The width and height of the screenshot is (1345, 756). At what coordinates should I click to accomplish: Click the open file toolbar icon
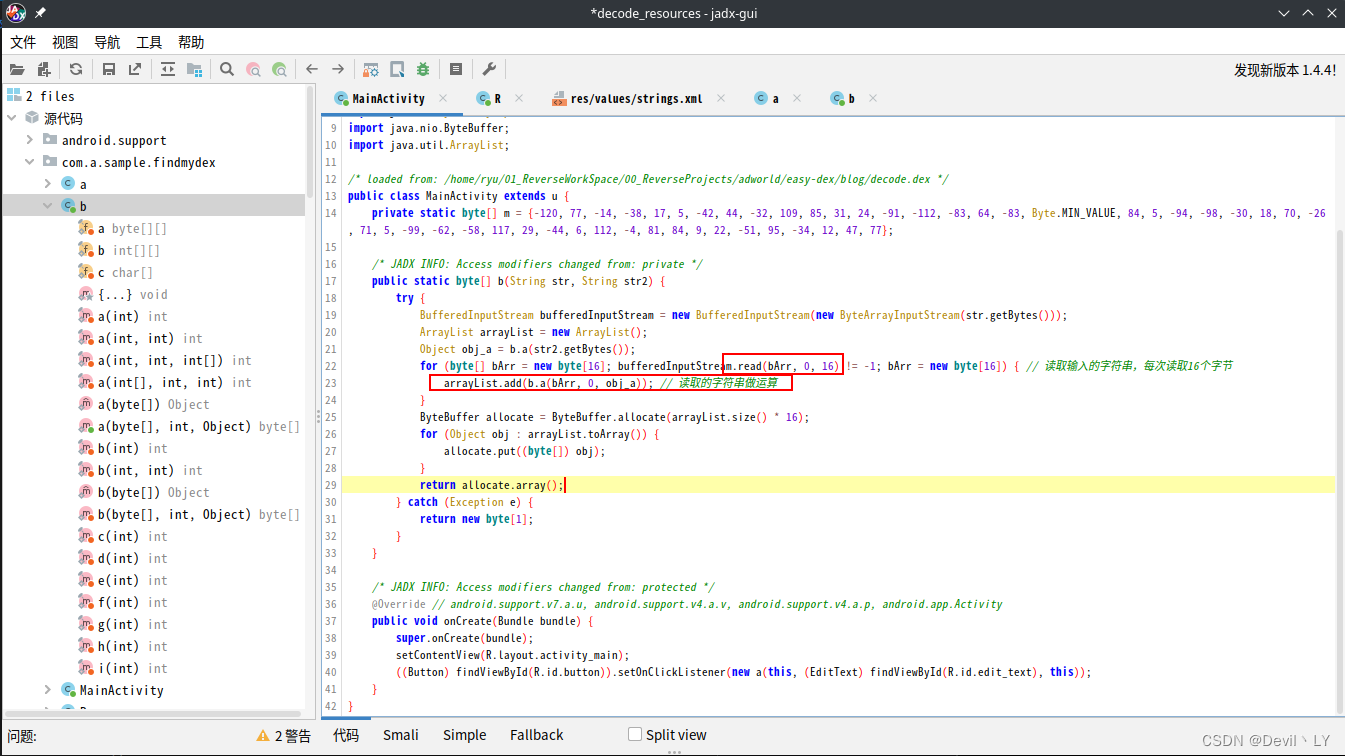point(17,69)
